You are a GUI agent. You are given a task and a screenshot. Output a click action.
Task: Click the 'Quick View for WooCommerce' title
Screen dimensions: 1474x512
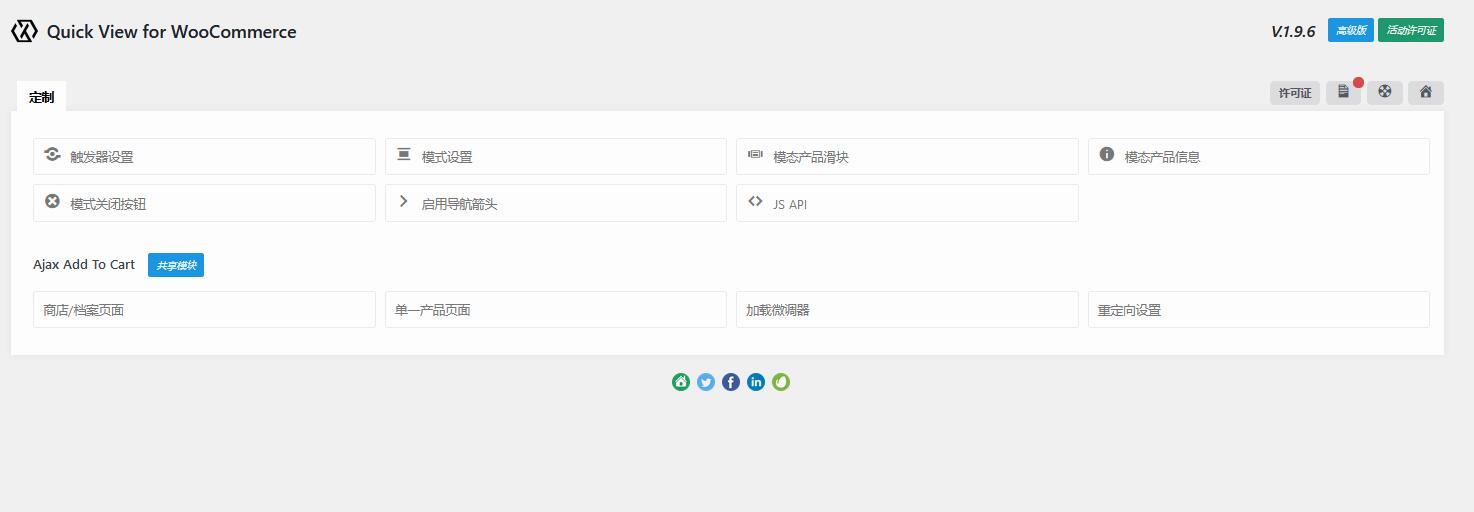pos(171,32)
